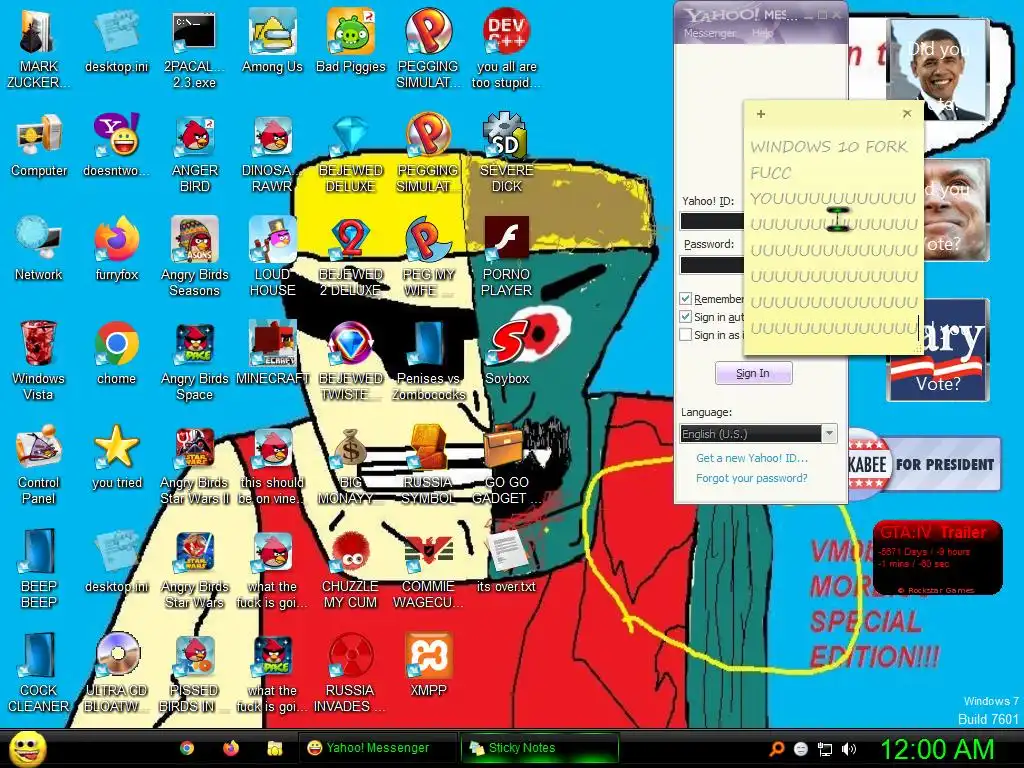Screen dimensions: 1024x768
Task: Open the ULTRA CD BLOATW disc icon
Action: pyautogui.click(x=117, y=672)
